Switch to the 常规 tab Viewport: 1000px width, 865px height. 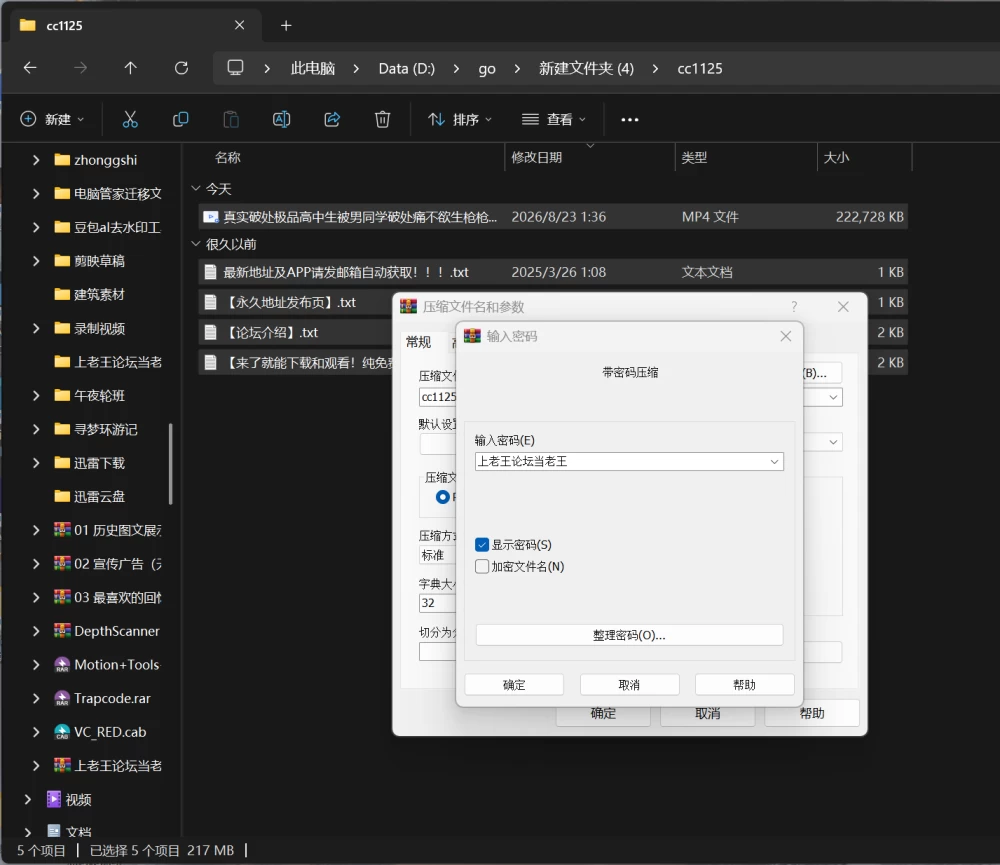pyautogui.click(x=418, y=343)
